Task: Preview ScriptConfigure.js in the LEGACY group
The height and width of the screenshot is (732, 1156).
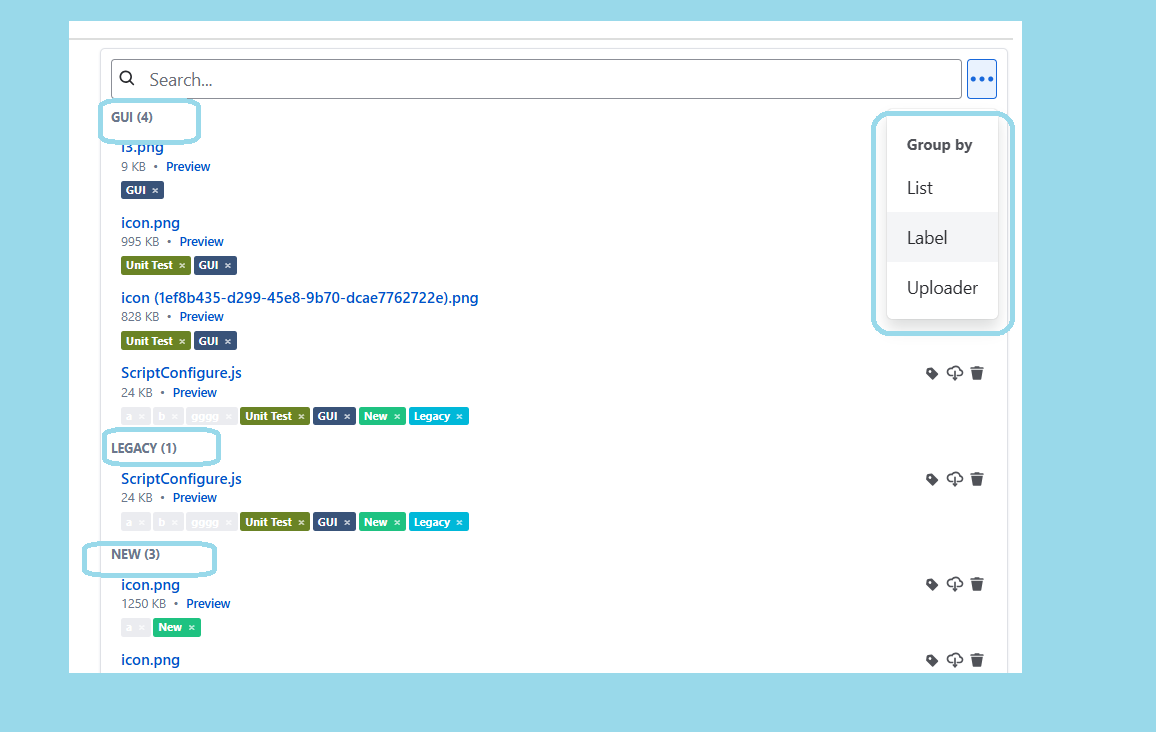Action: pos(195,498)
